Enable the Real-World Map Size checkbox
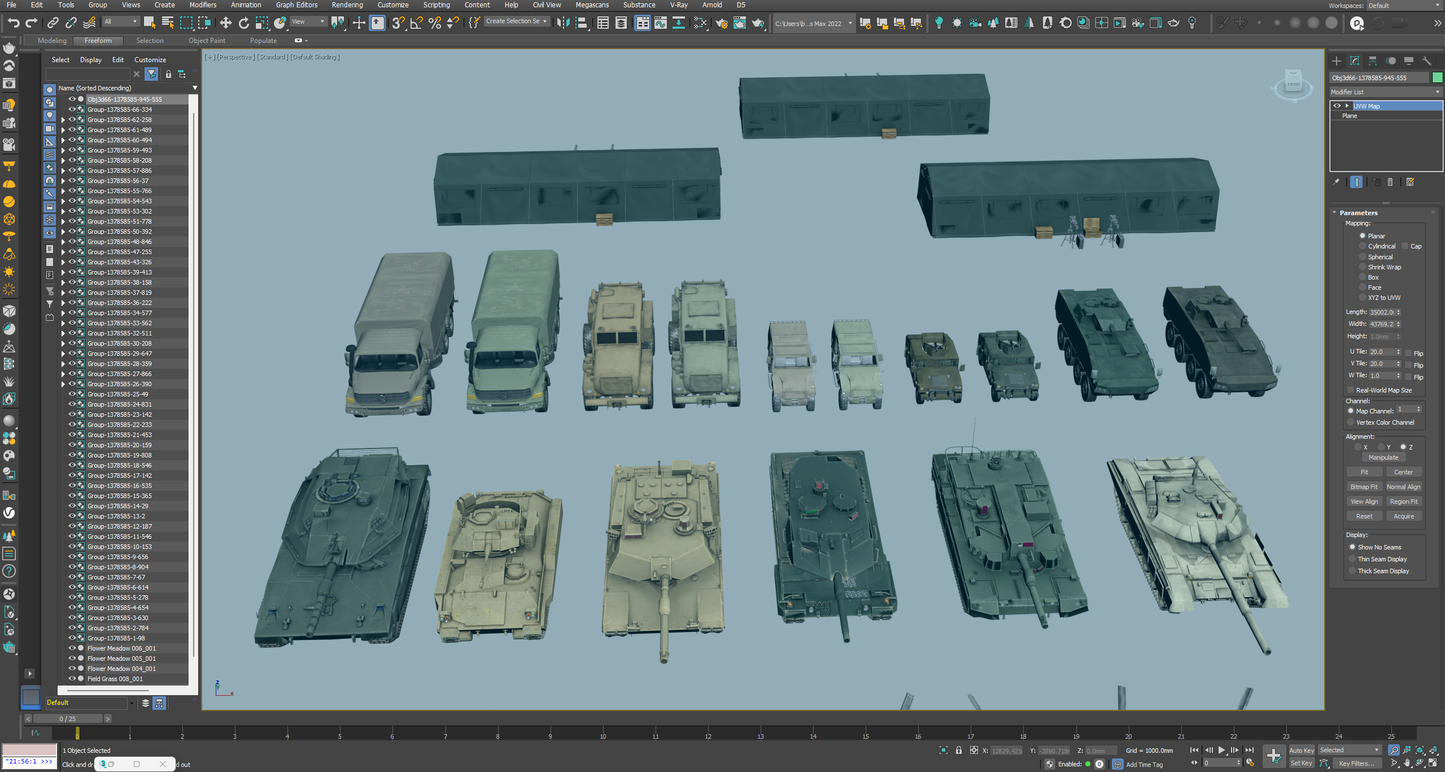Screen dimensions: 1445x772 point(1350,390)
